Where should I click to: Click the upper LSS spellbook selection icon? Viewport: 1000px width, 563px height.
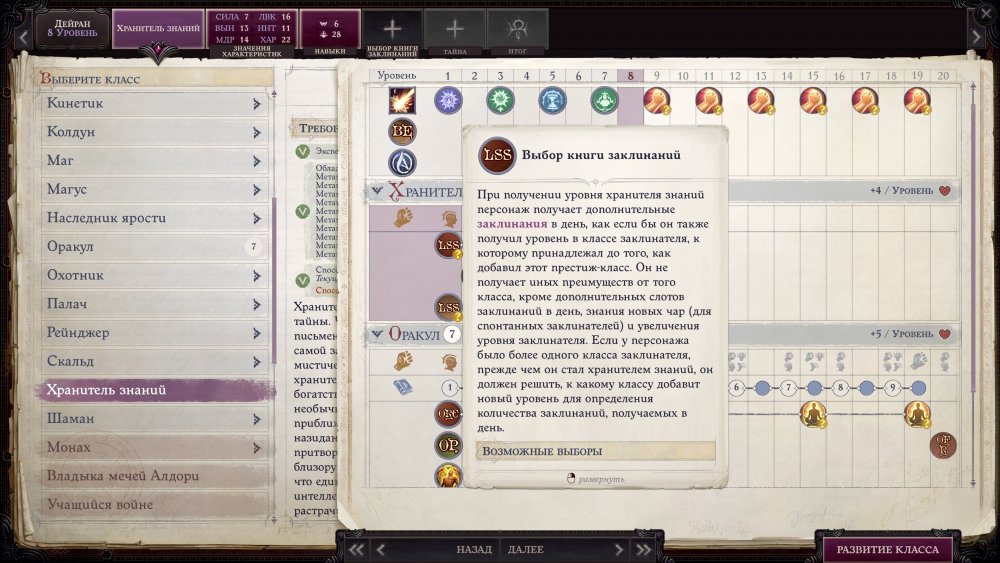tap(448, 245)
